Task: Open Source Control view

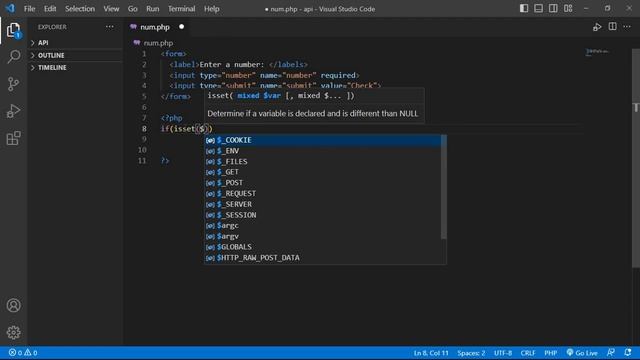Action: tap(13, 84)
